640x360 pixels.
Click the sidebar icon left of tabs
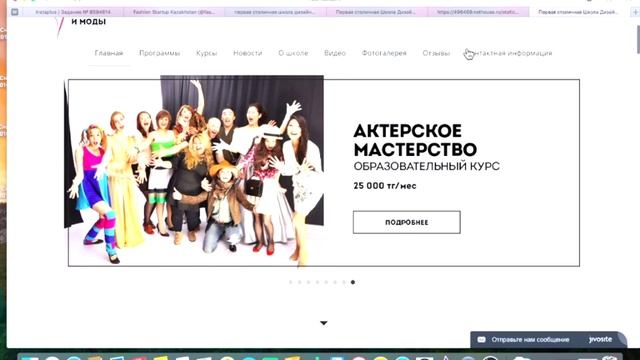(15, 12)
